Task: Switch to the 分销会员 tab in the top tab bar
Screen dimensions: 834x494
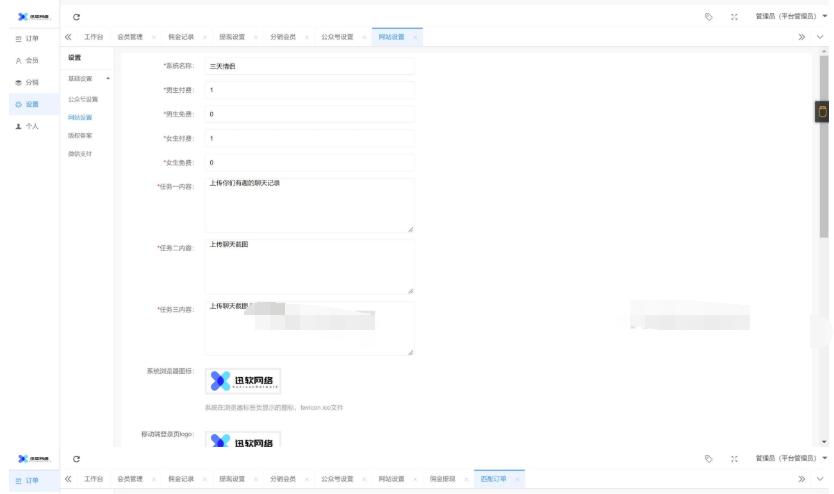Action: 283,37
